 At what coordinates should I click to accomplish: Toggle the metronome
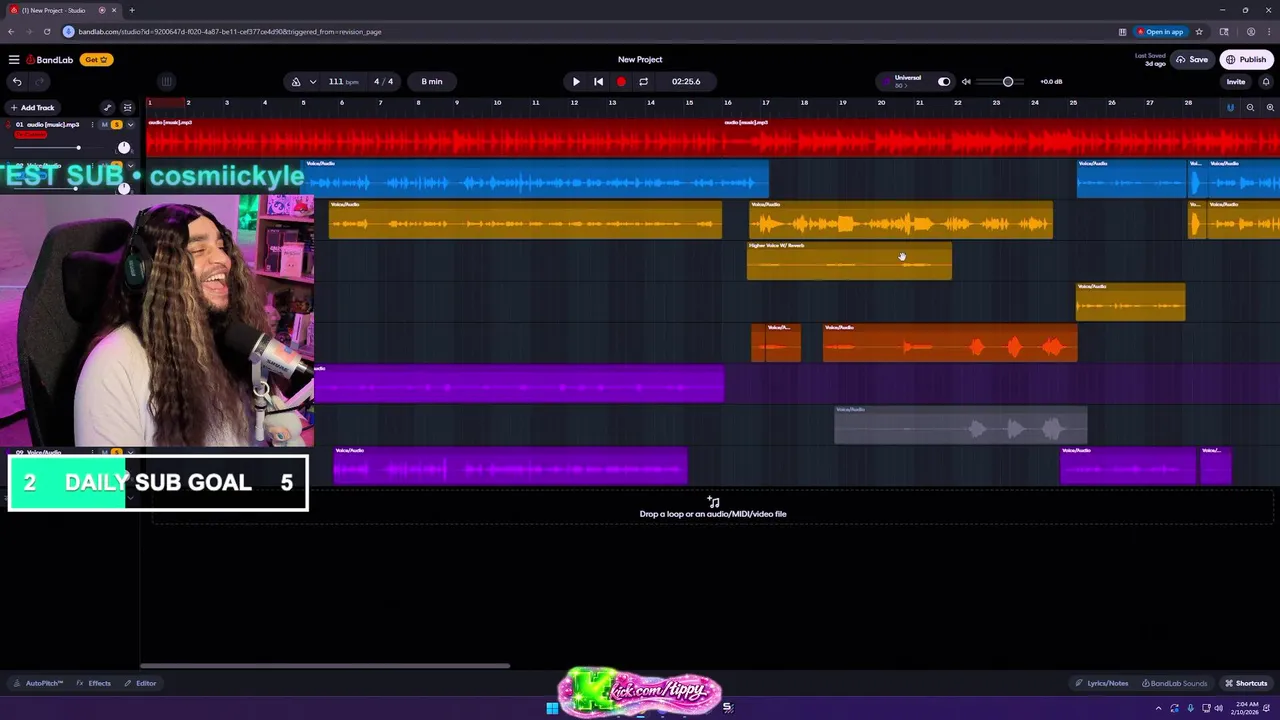click(x=296, y=82)
